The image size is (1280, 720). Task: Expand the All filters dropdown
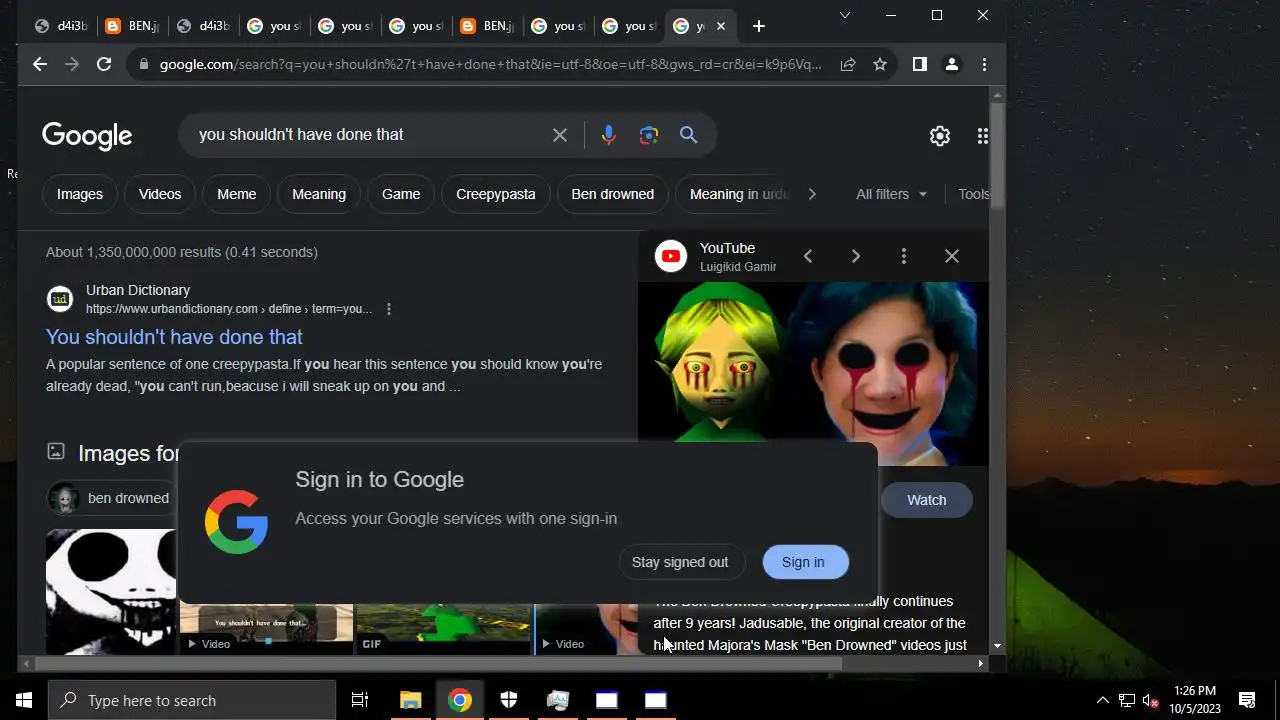click(x=892, y=194)
